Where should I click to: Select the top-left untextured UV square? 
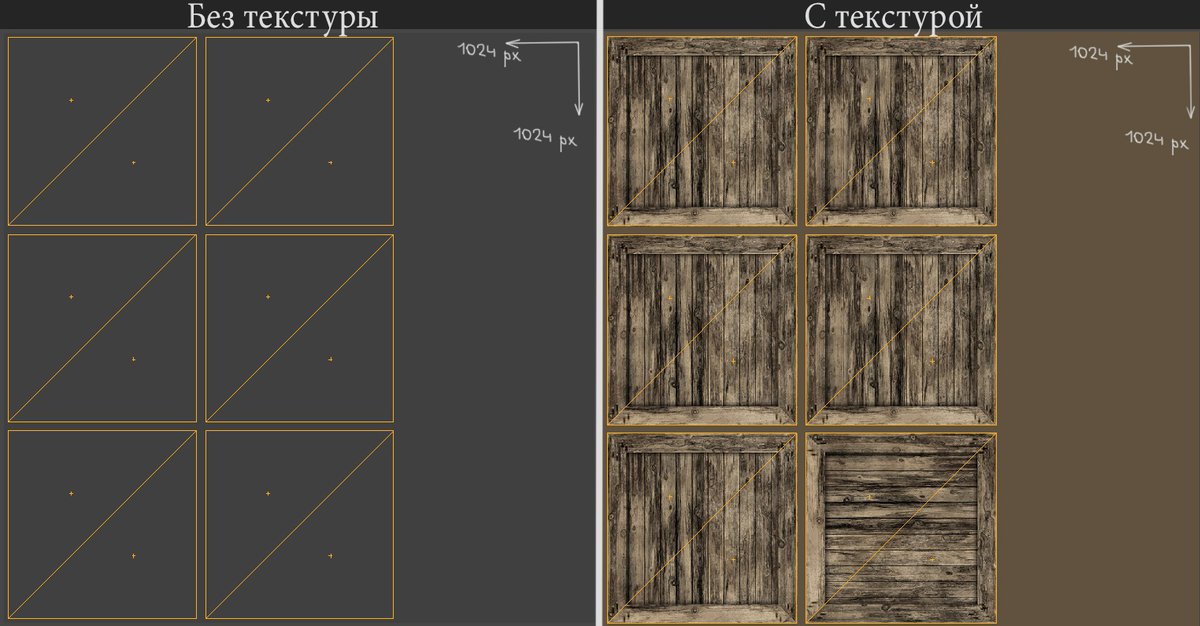102,131
